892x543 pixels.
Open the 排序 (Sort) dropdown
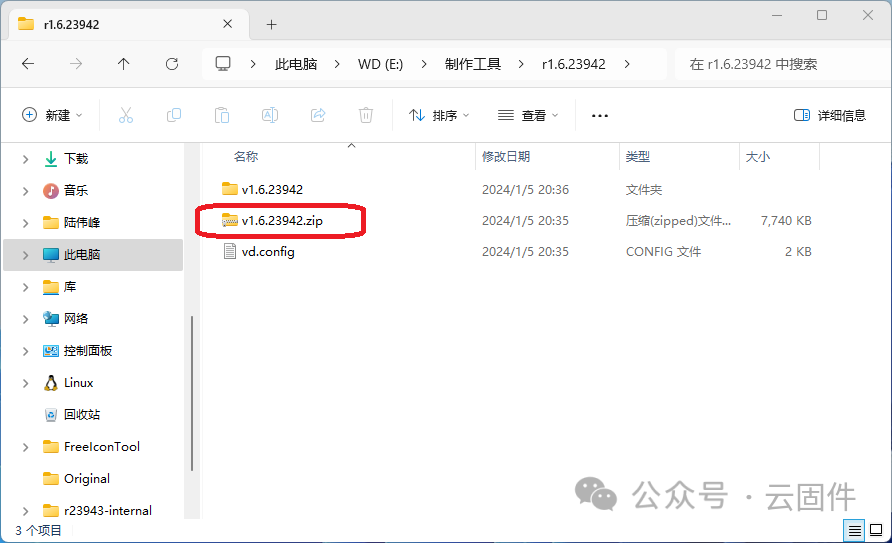(x=439, y=115)
